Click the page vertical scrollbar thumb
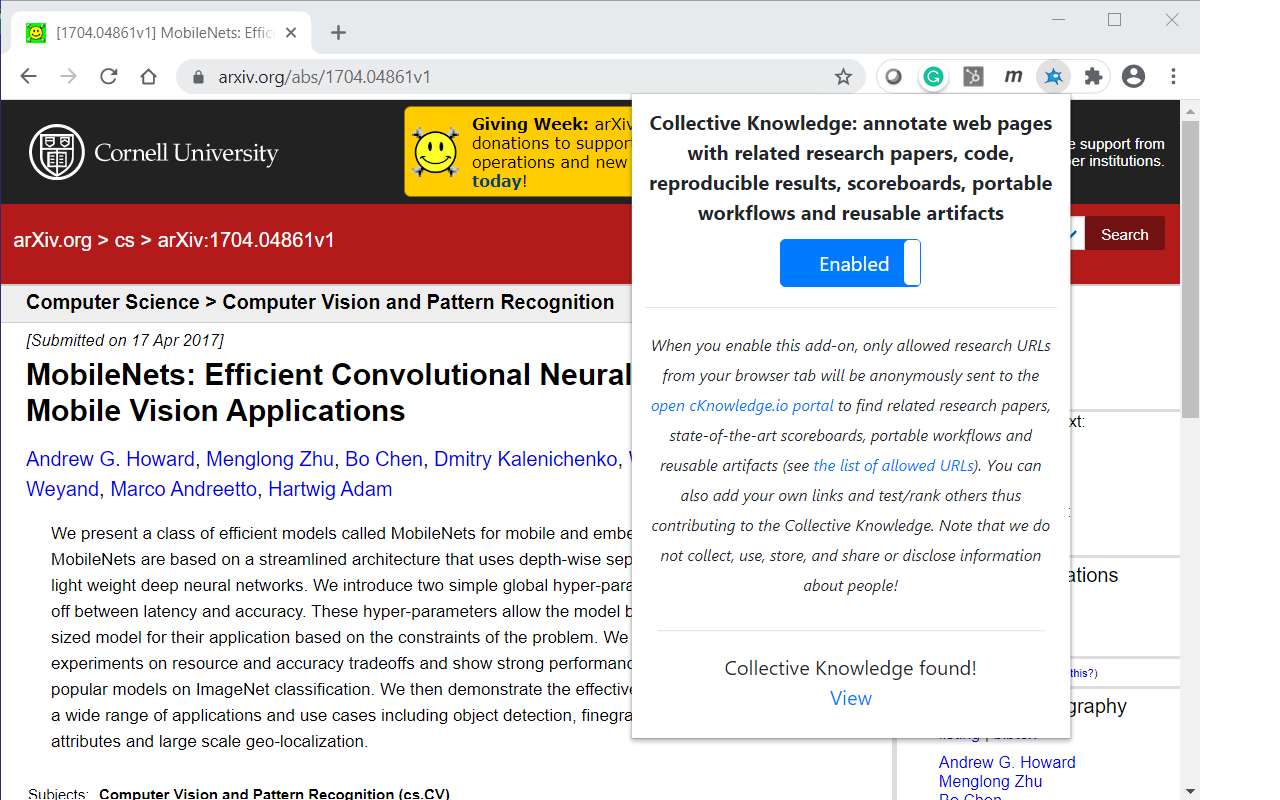 1190,268
